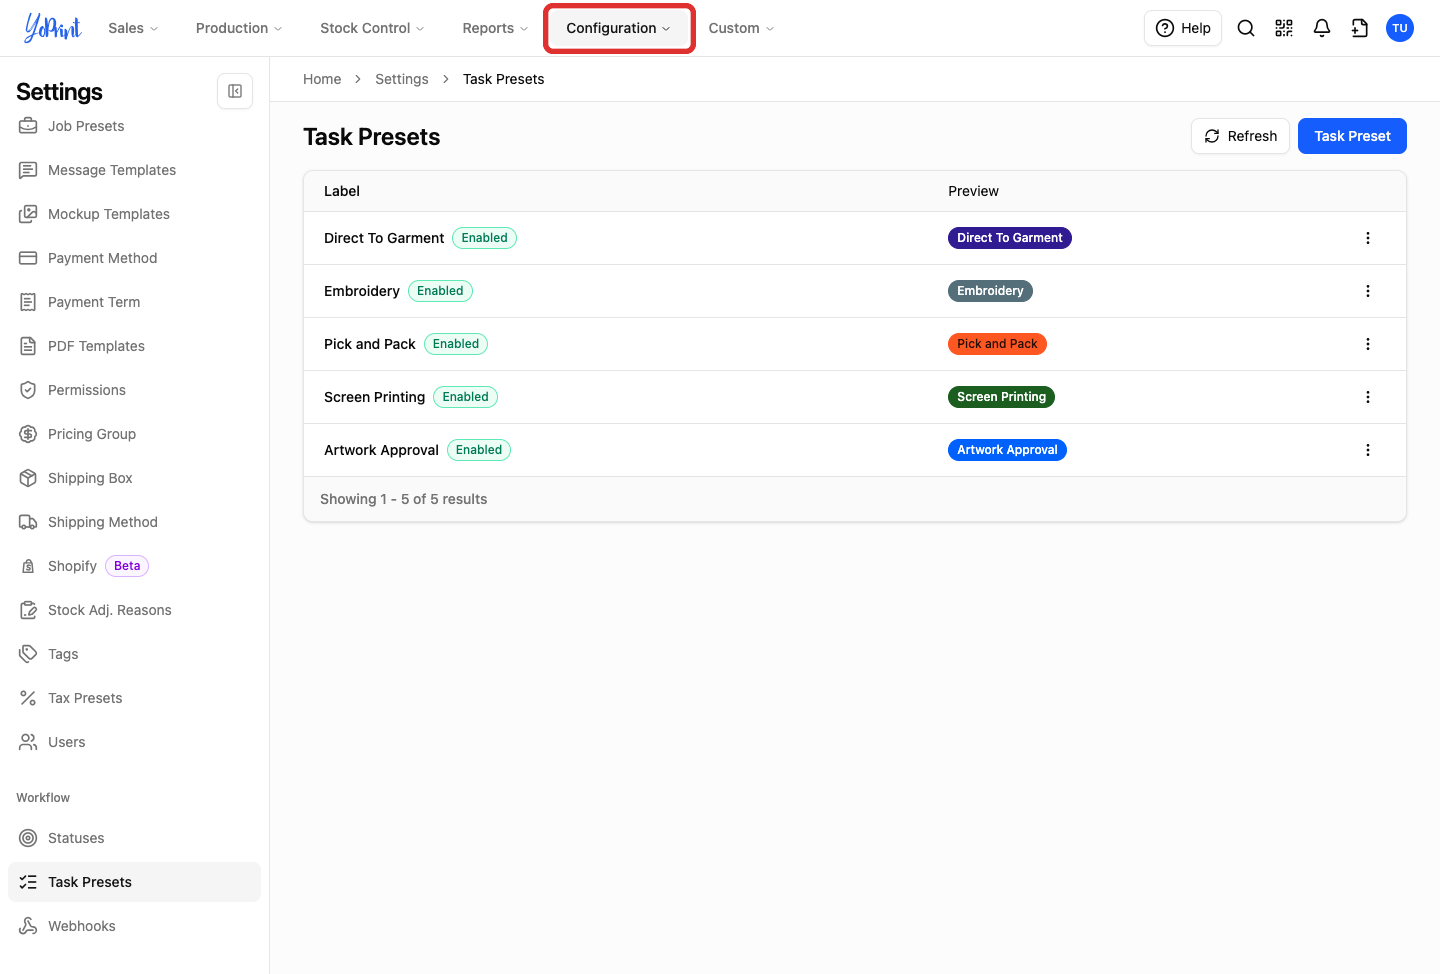Click the Job Presets briefcase icon
Screen dimensions: 1440x974
(28, 126)
